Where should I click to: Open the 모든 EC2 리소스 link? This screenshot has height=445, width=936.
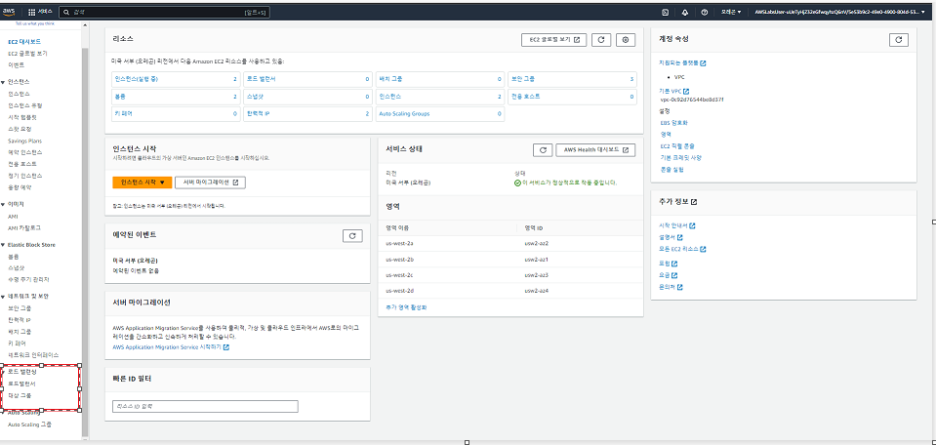683,249
